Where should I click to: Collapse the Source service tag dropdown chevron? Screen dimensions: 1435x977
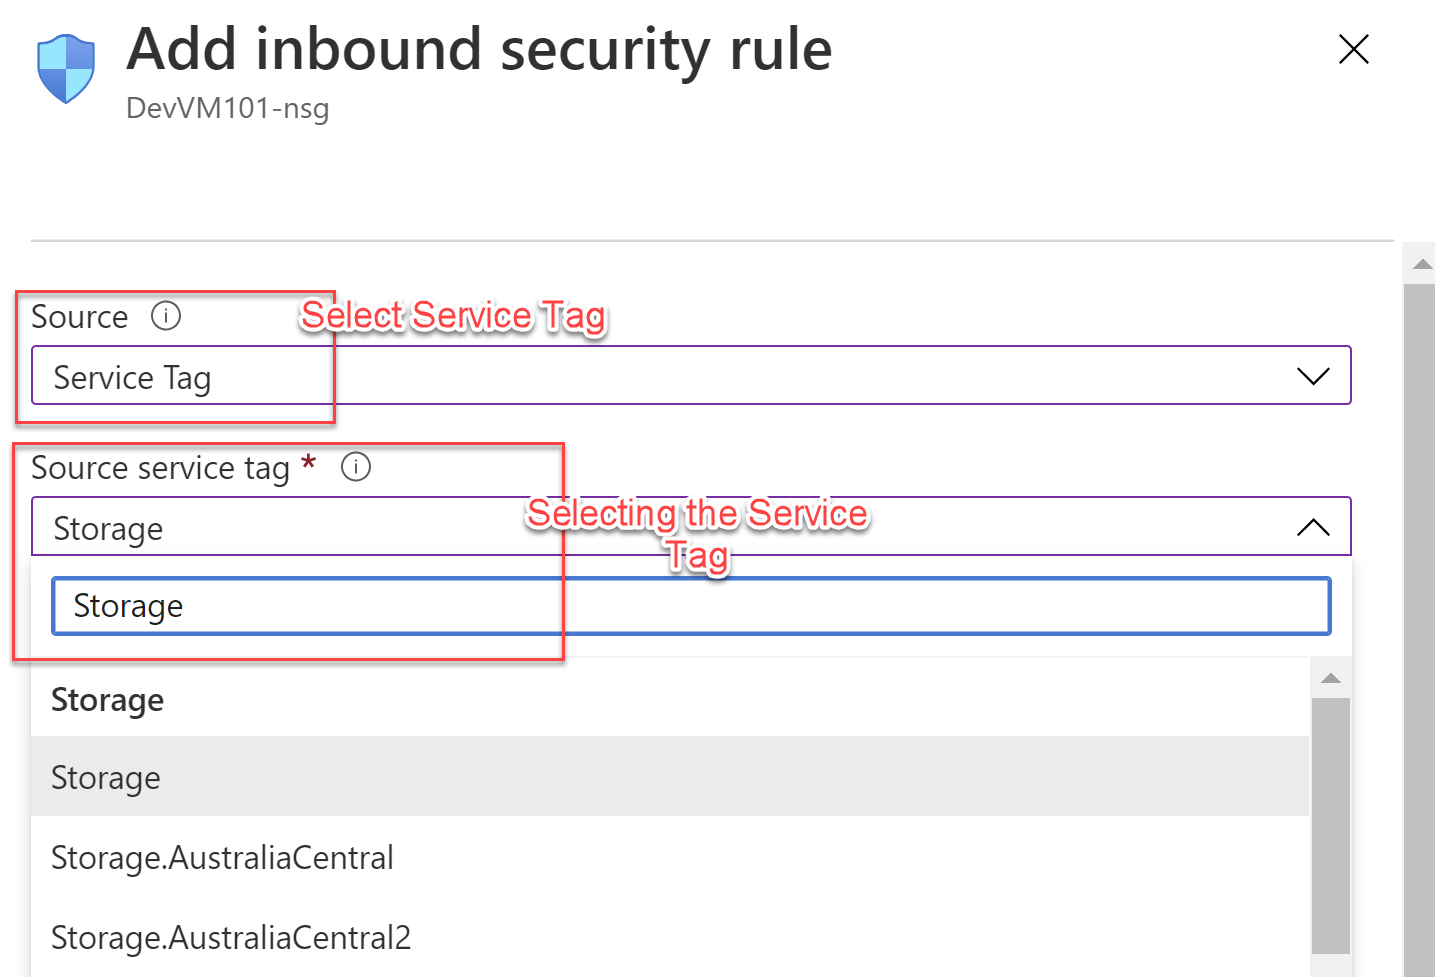(1313, 527)
